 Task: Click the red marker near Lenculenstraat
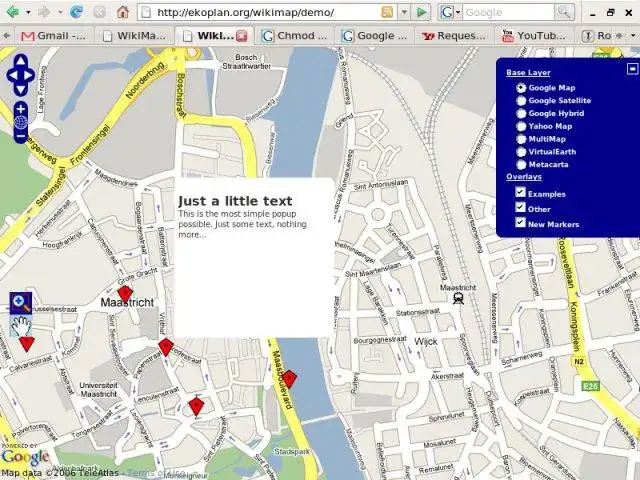pyautogui.click(x=196, y=407)
